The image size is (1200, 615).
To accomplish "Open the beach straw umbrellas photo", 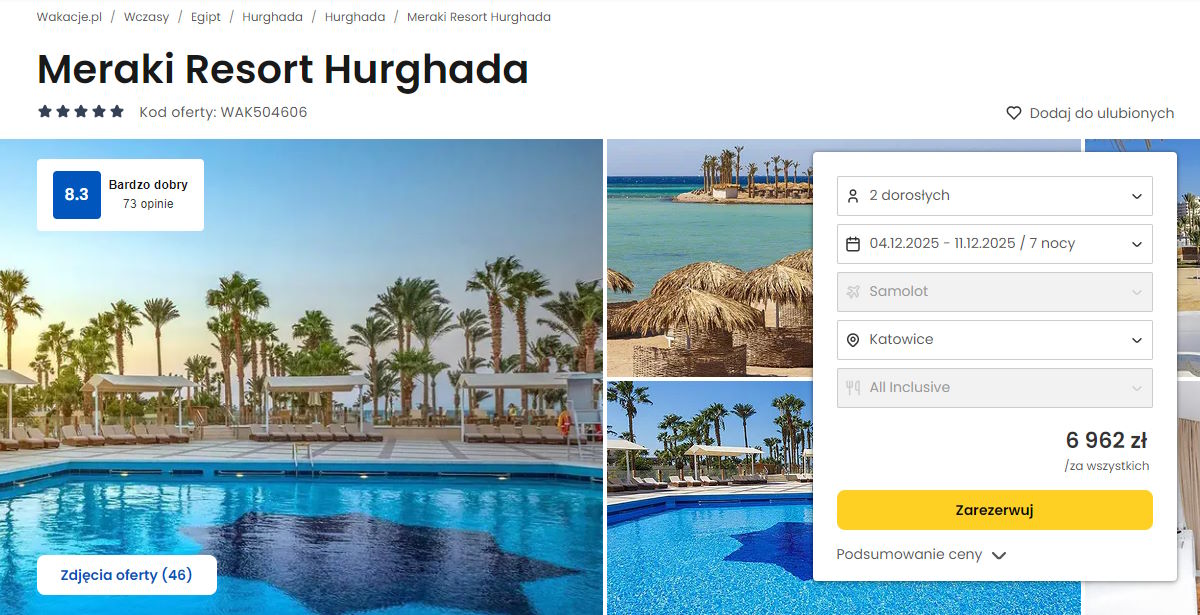I will (x=710, y=258).
